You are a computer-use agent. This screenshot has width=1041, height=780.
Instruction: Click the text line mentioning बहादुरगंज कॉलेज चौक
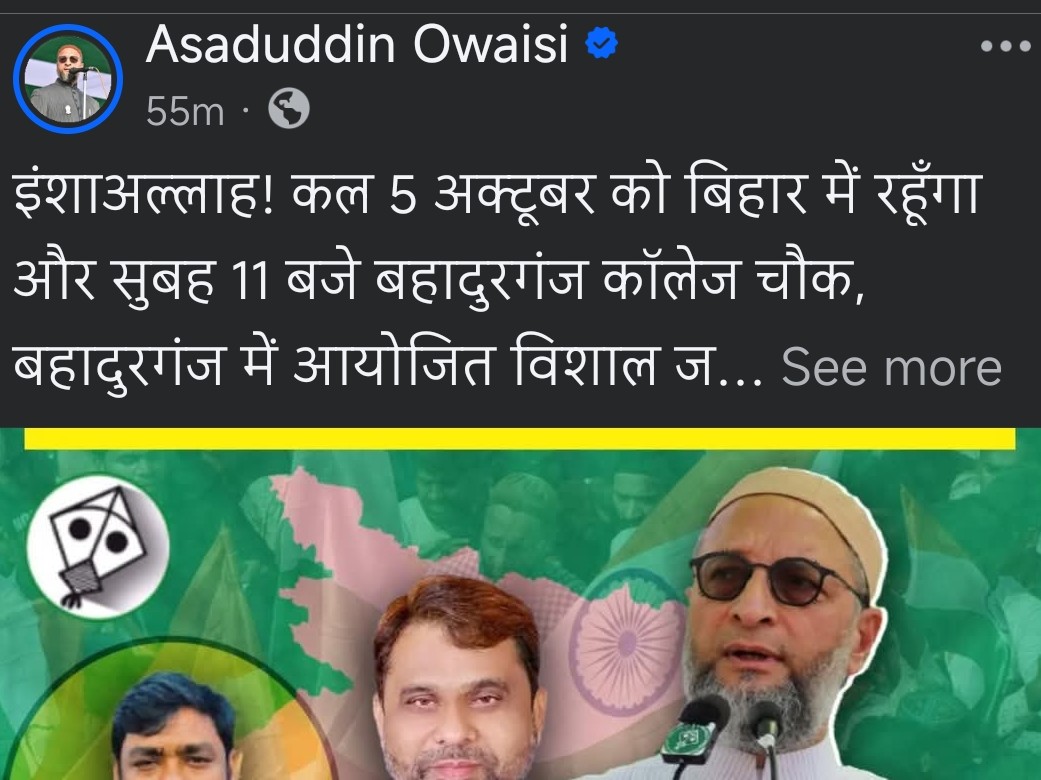pyautogui.click(x=439, y=281)
